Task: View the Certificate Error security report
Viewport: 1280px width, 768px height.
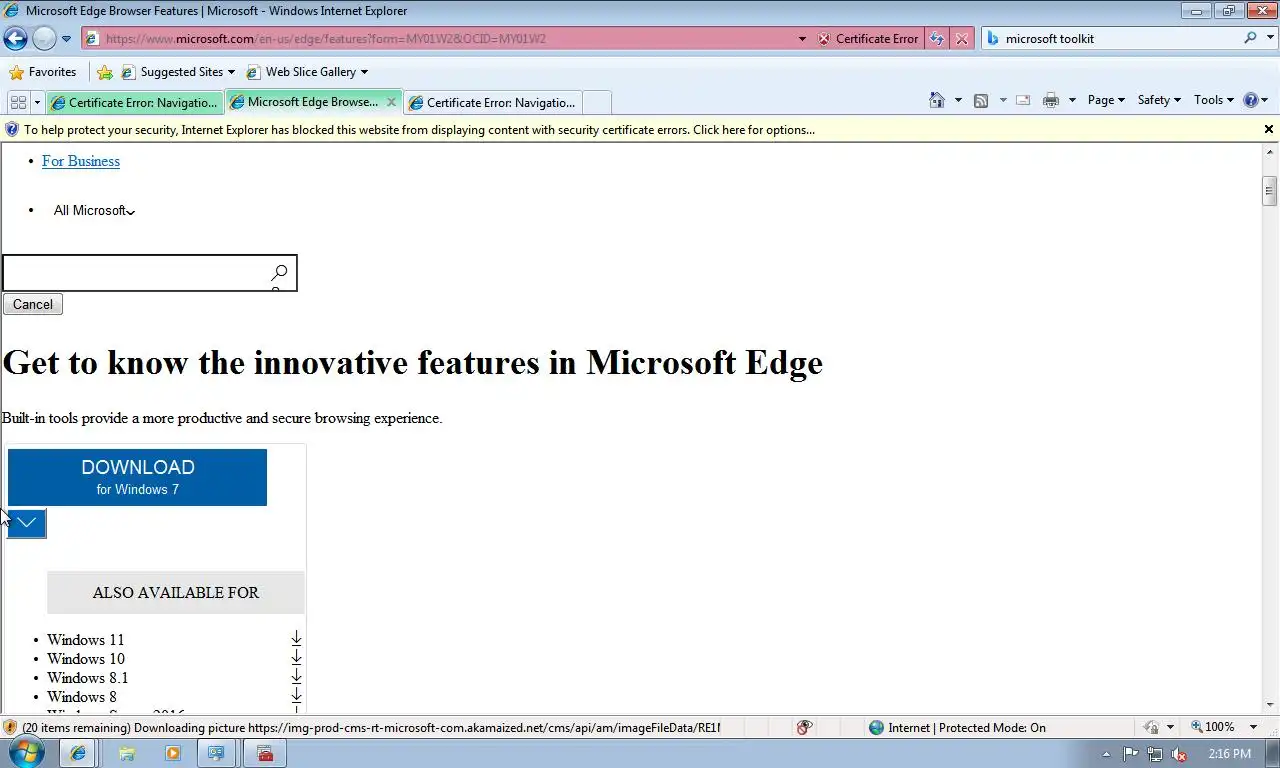Action: tap(868, 39)
